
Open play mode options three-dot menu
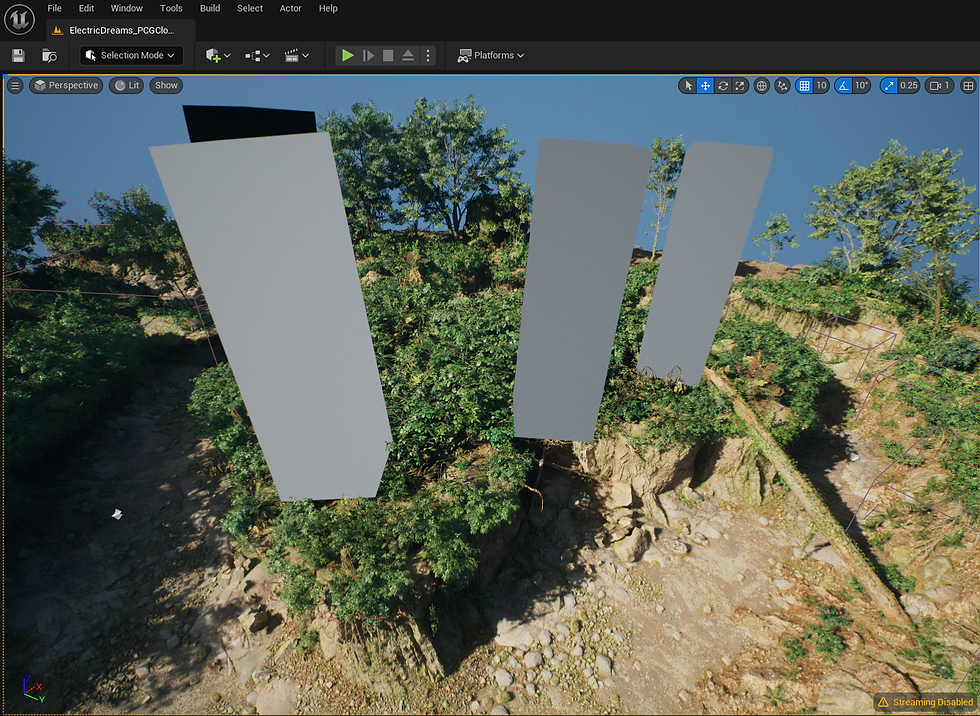[428, 56]
